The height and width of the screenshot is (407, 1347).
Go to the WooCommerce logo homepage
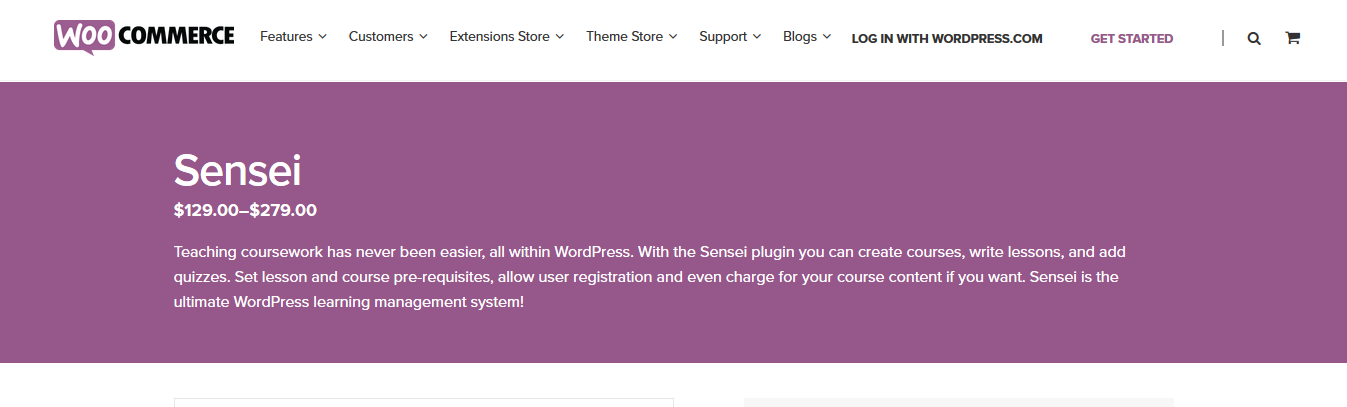tap(144, 37)
